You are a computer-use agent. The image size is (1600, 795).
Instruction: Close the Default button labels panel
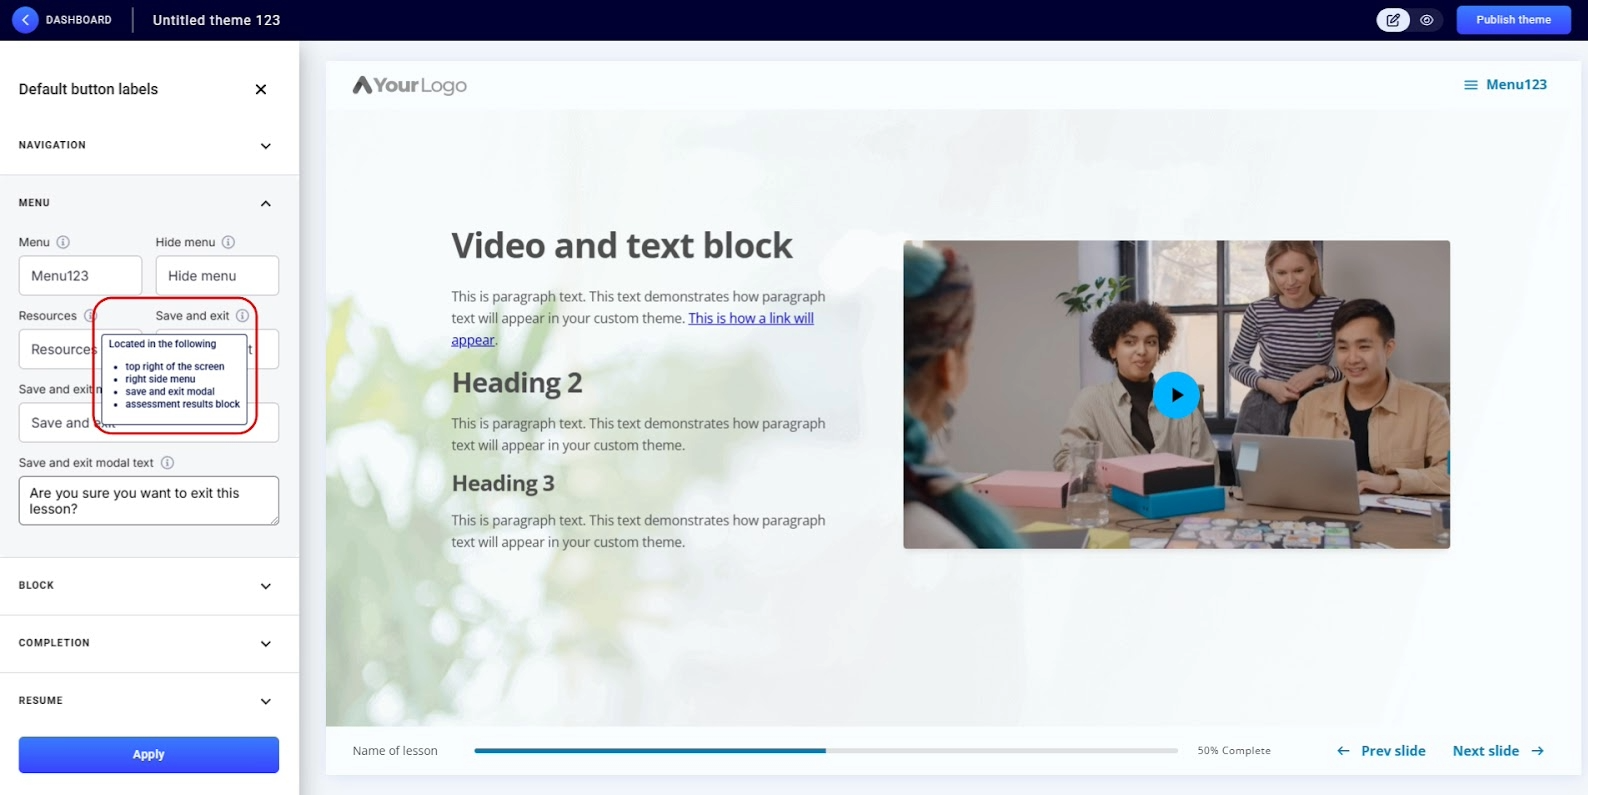pos(261,89)
